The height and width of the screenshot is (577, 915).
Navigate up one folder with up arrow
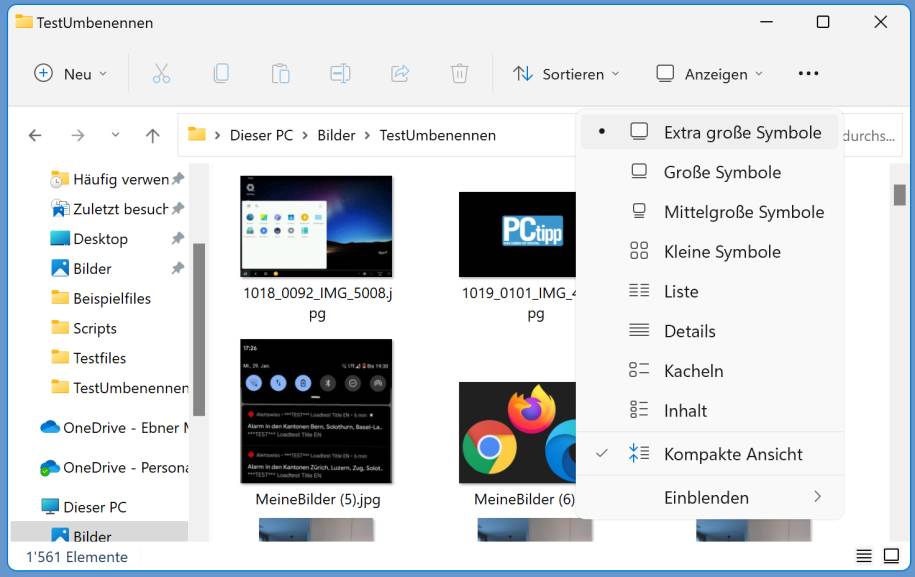[152, 135]
